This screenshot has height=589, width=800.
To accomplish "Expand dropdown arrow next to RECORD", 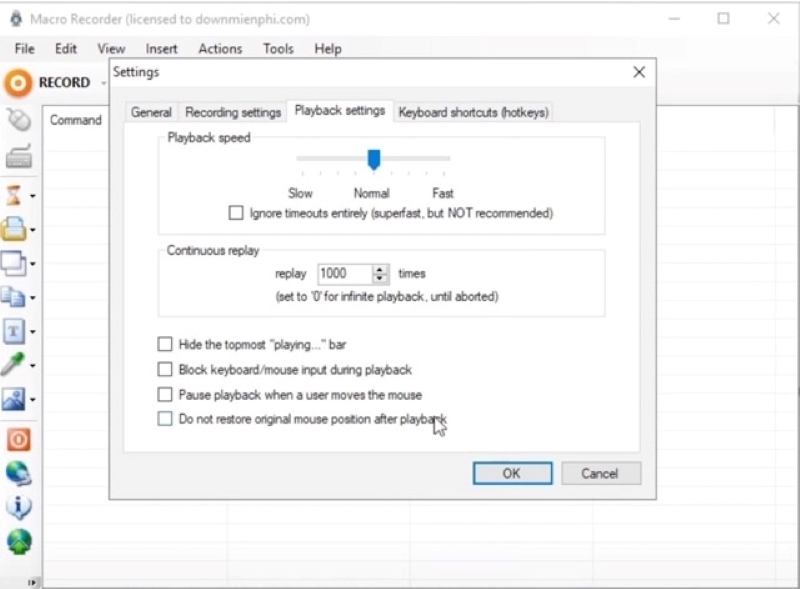I will point(102,84).
